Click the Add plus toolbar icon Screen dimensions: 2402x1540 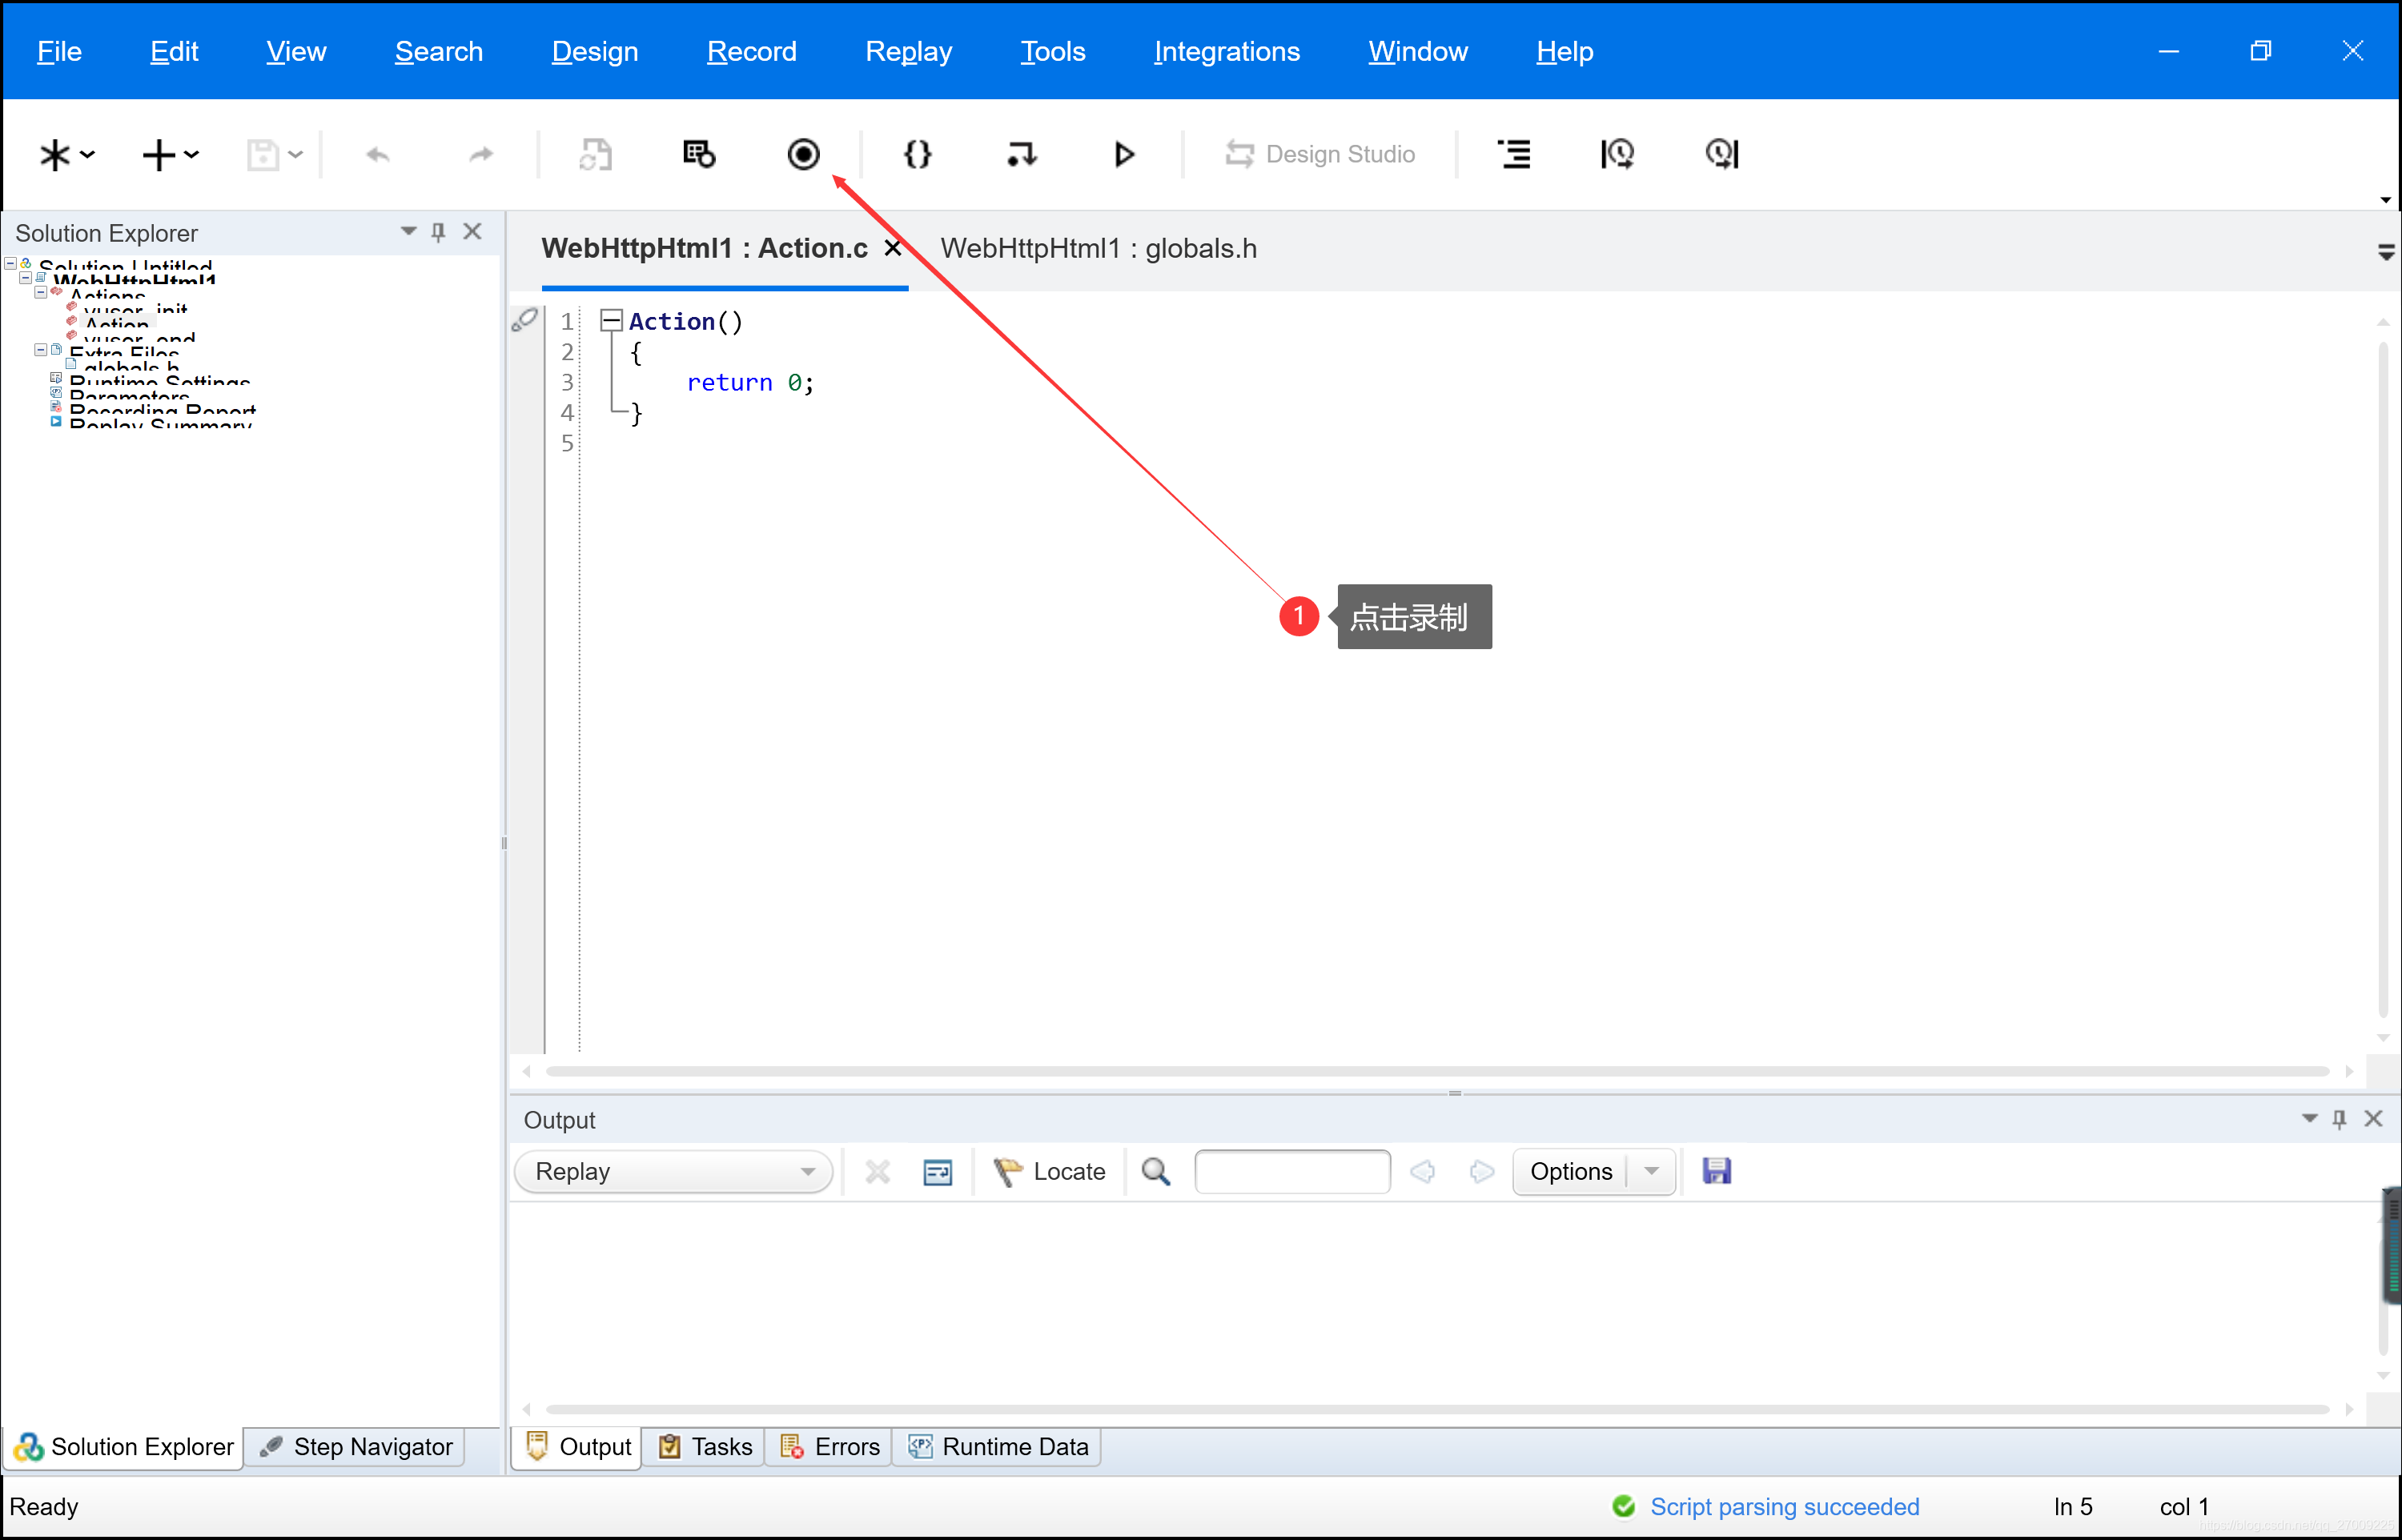[159, 155]
